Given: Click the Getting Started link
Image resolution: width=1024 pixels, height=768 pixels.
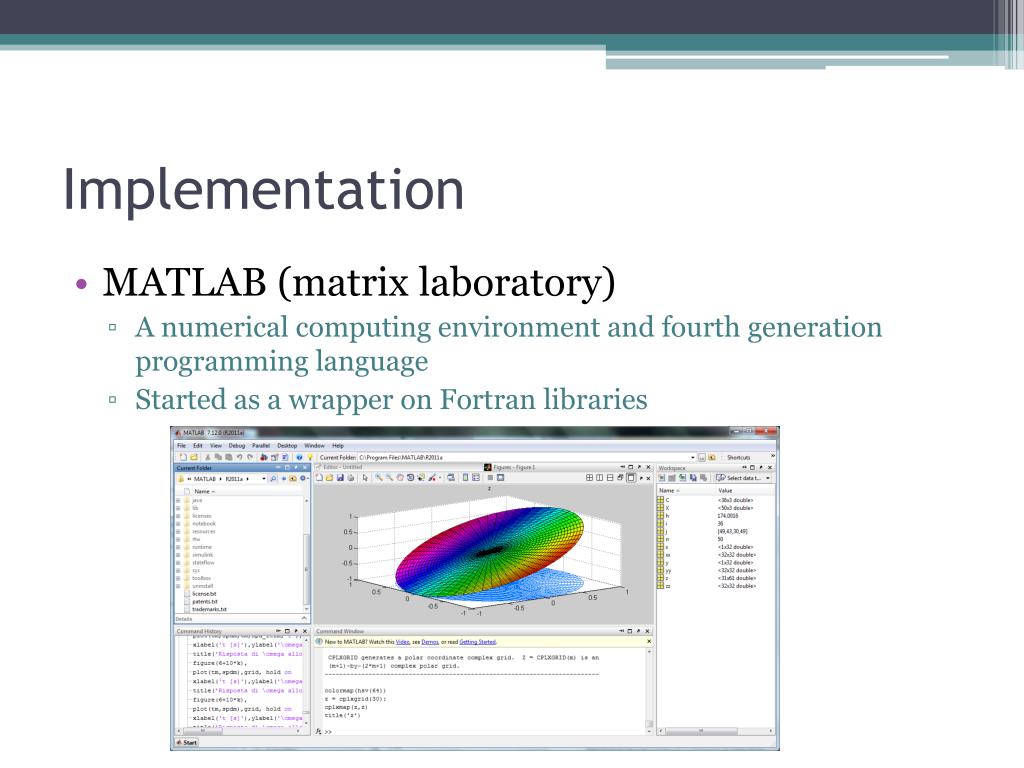Looking at the screenshot, I should click(477, 642).
